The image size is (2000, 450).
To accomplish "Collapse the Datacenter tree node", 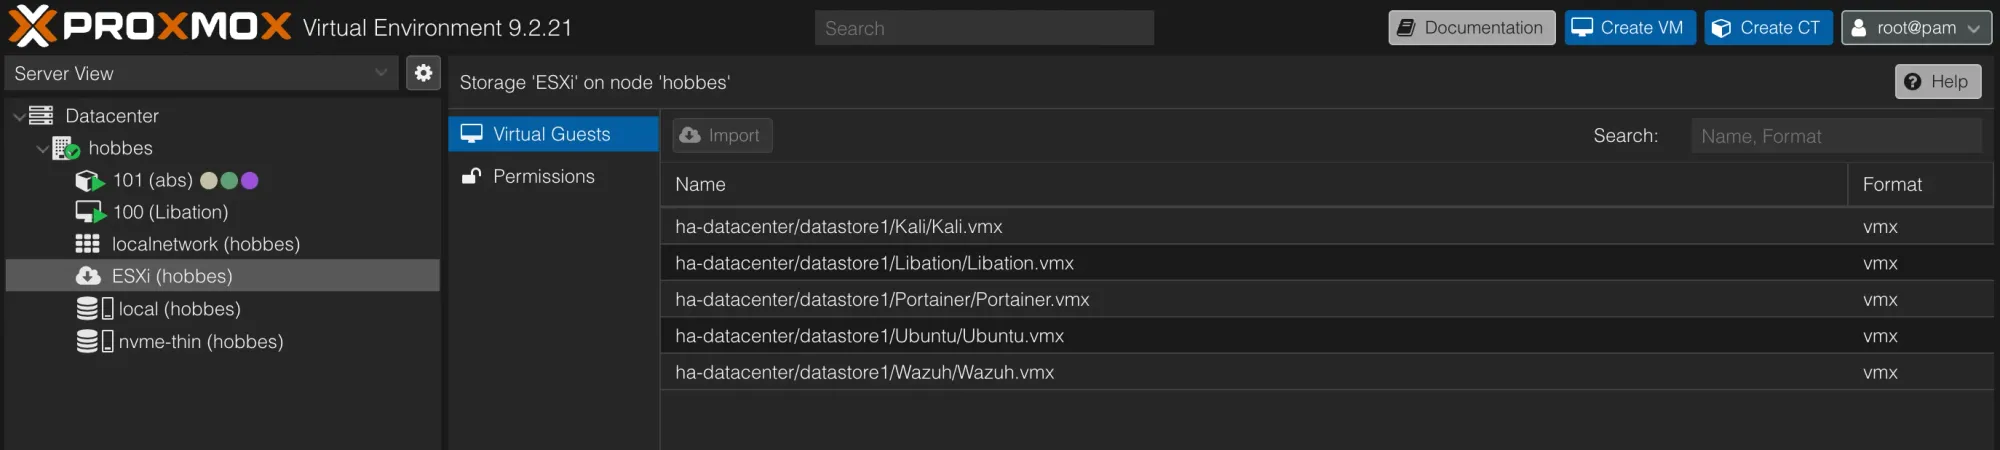I will pyautogui.click(x=19, y=117).
